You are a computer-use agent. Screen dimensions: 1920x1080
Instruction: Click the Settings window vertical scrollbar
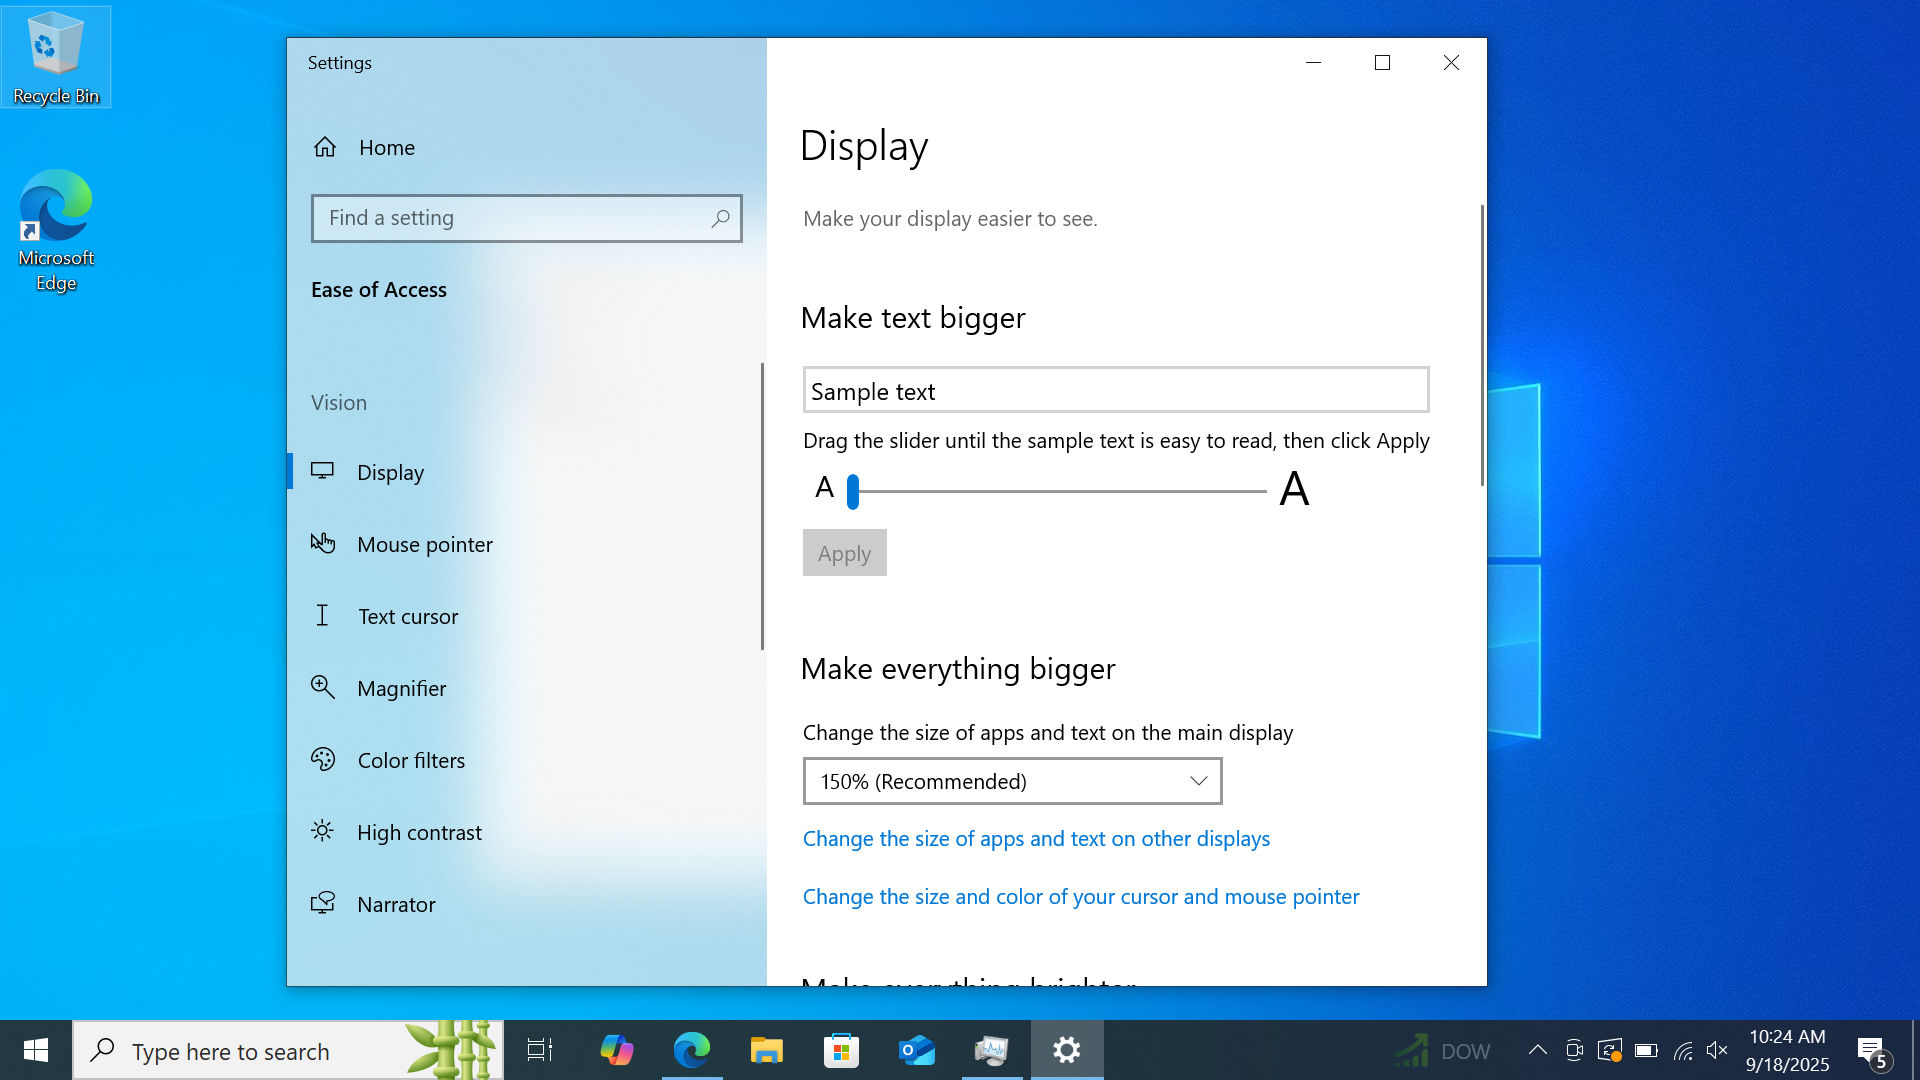(1482, 345)
